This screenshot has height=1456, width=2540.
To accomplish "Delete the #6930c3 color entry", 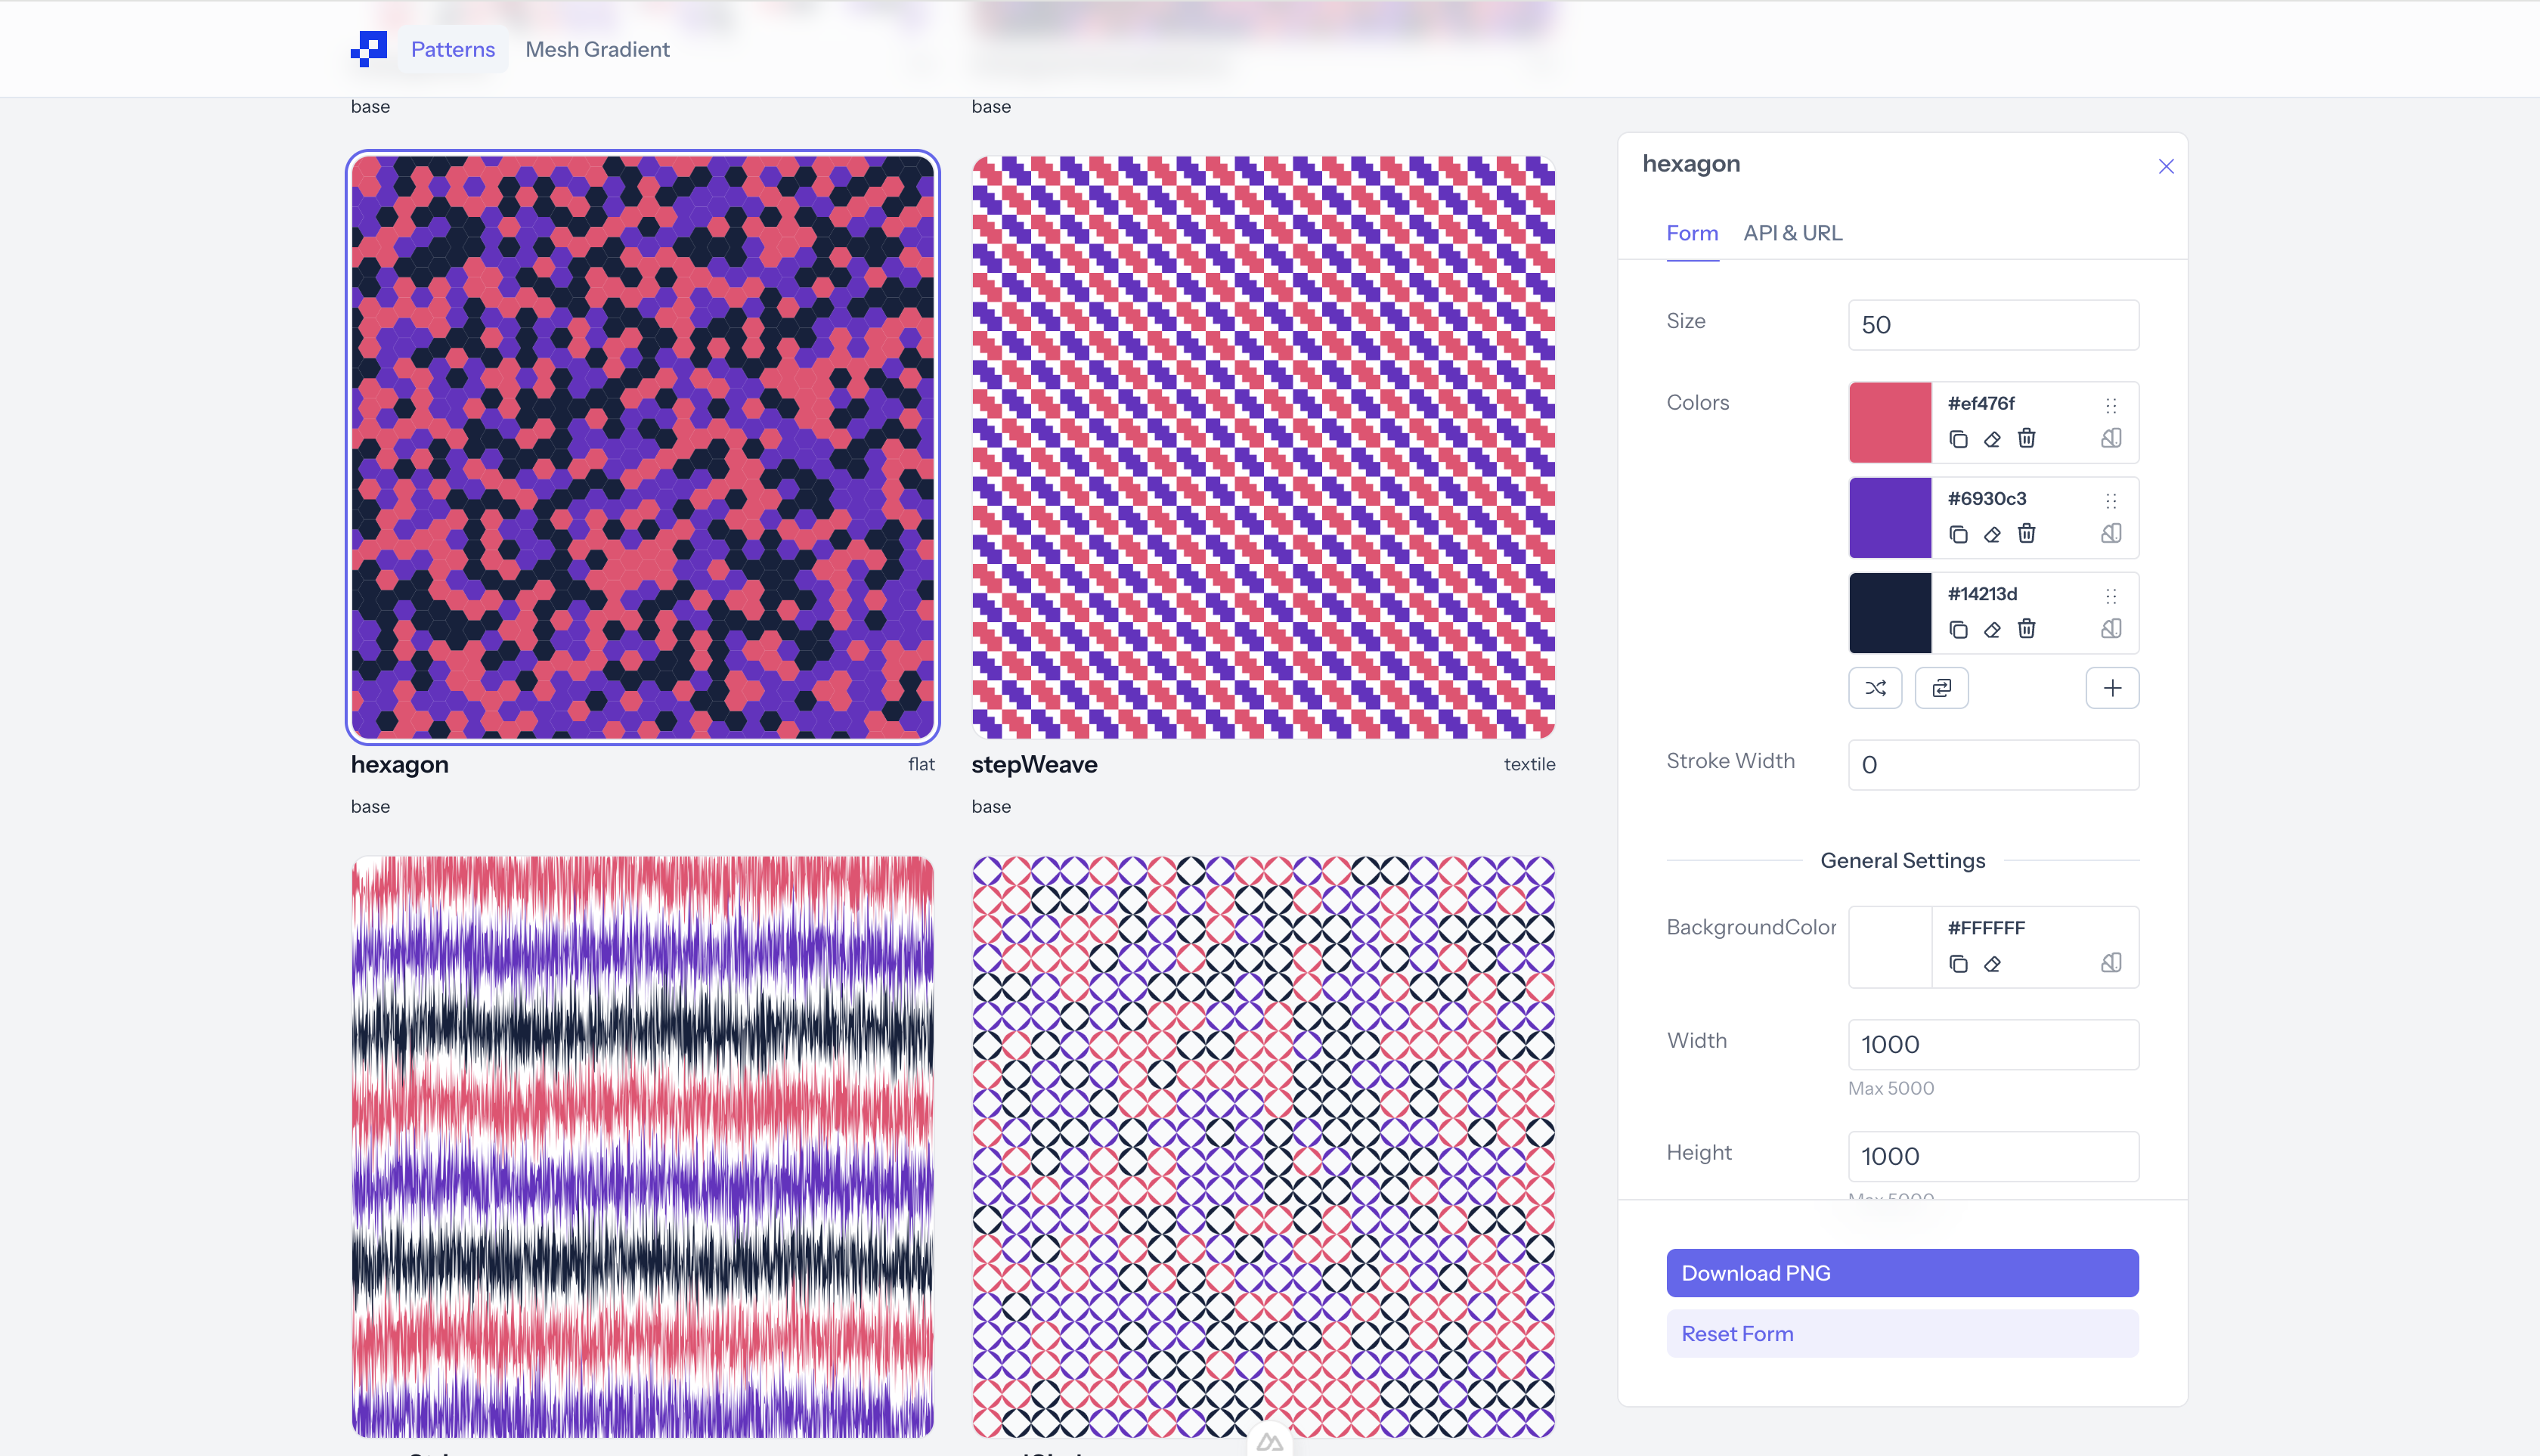I will pyautogui.click(x=2026, y=534).
